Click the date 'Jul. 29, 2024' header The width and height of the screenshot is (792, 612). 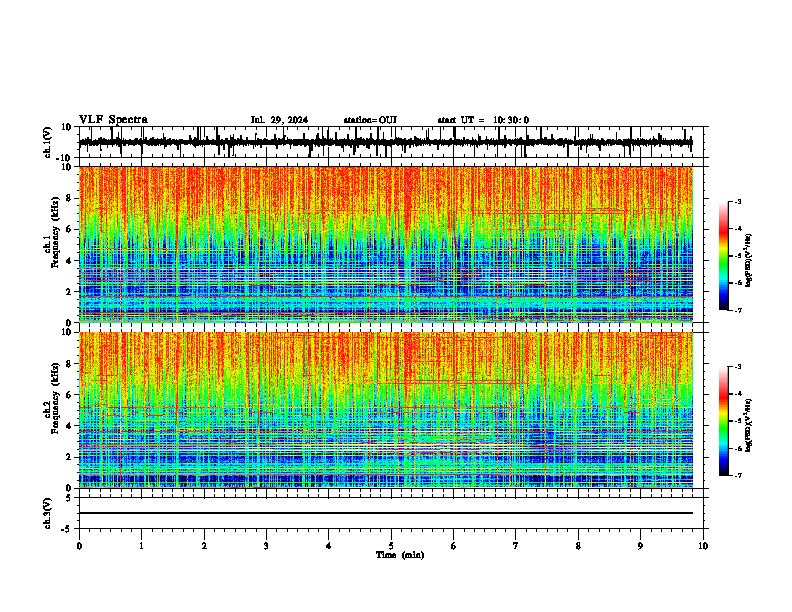[x=279, y=120]
